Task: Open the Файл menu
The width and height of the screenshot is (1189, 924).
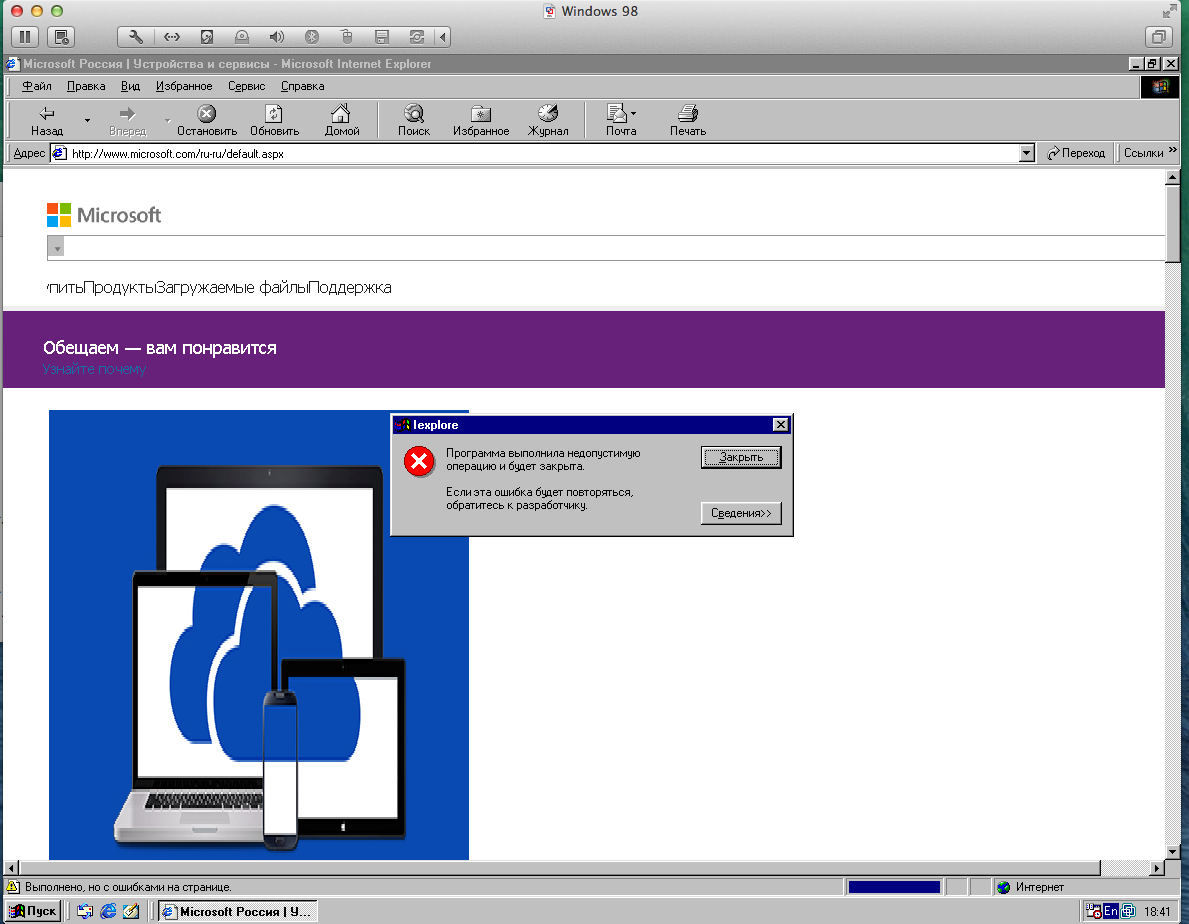Action: tap(36, 86)
